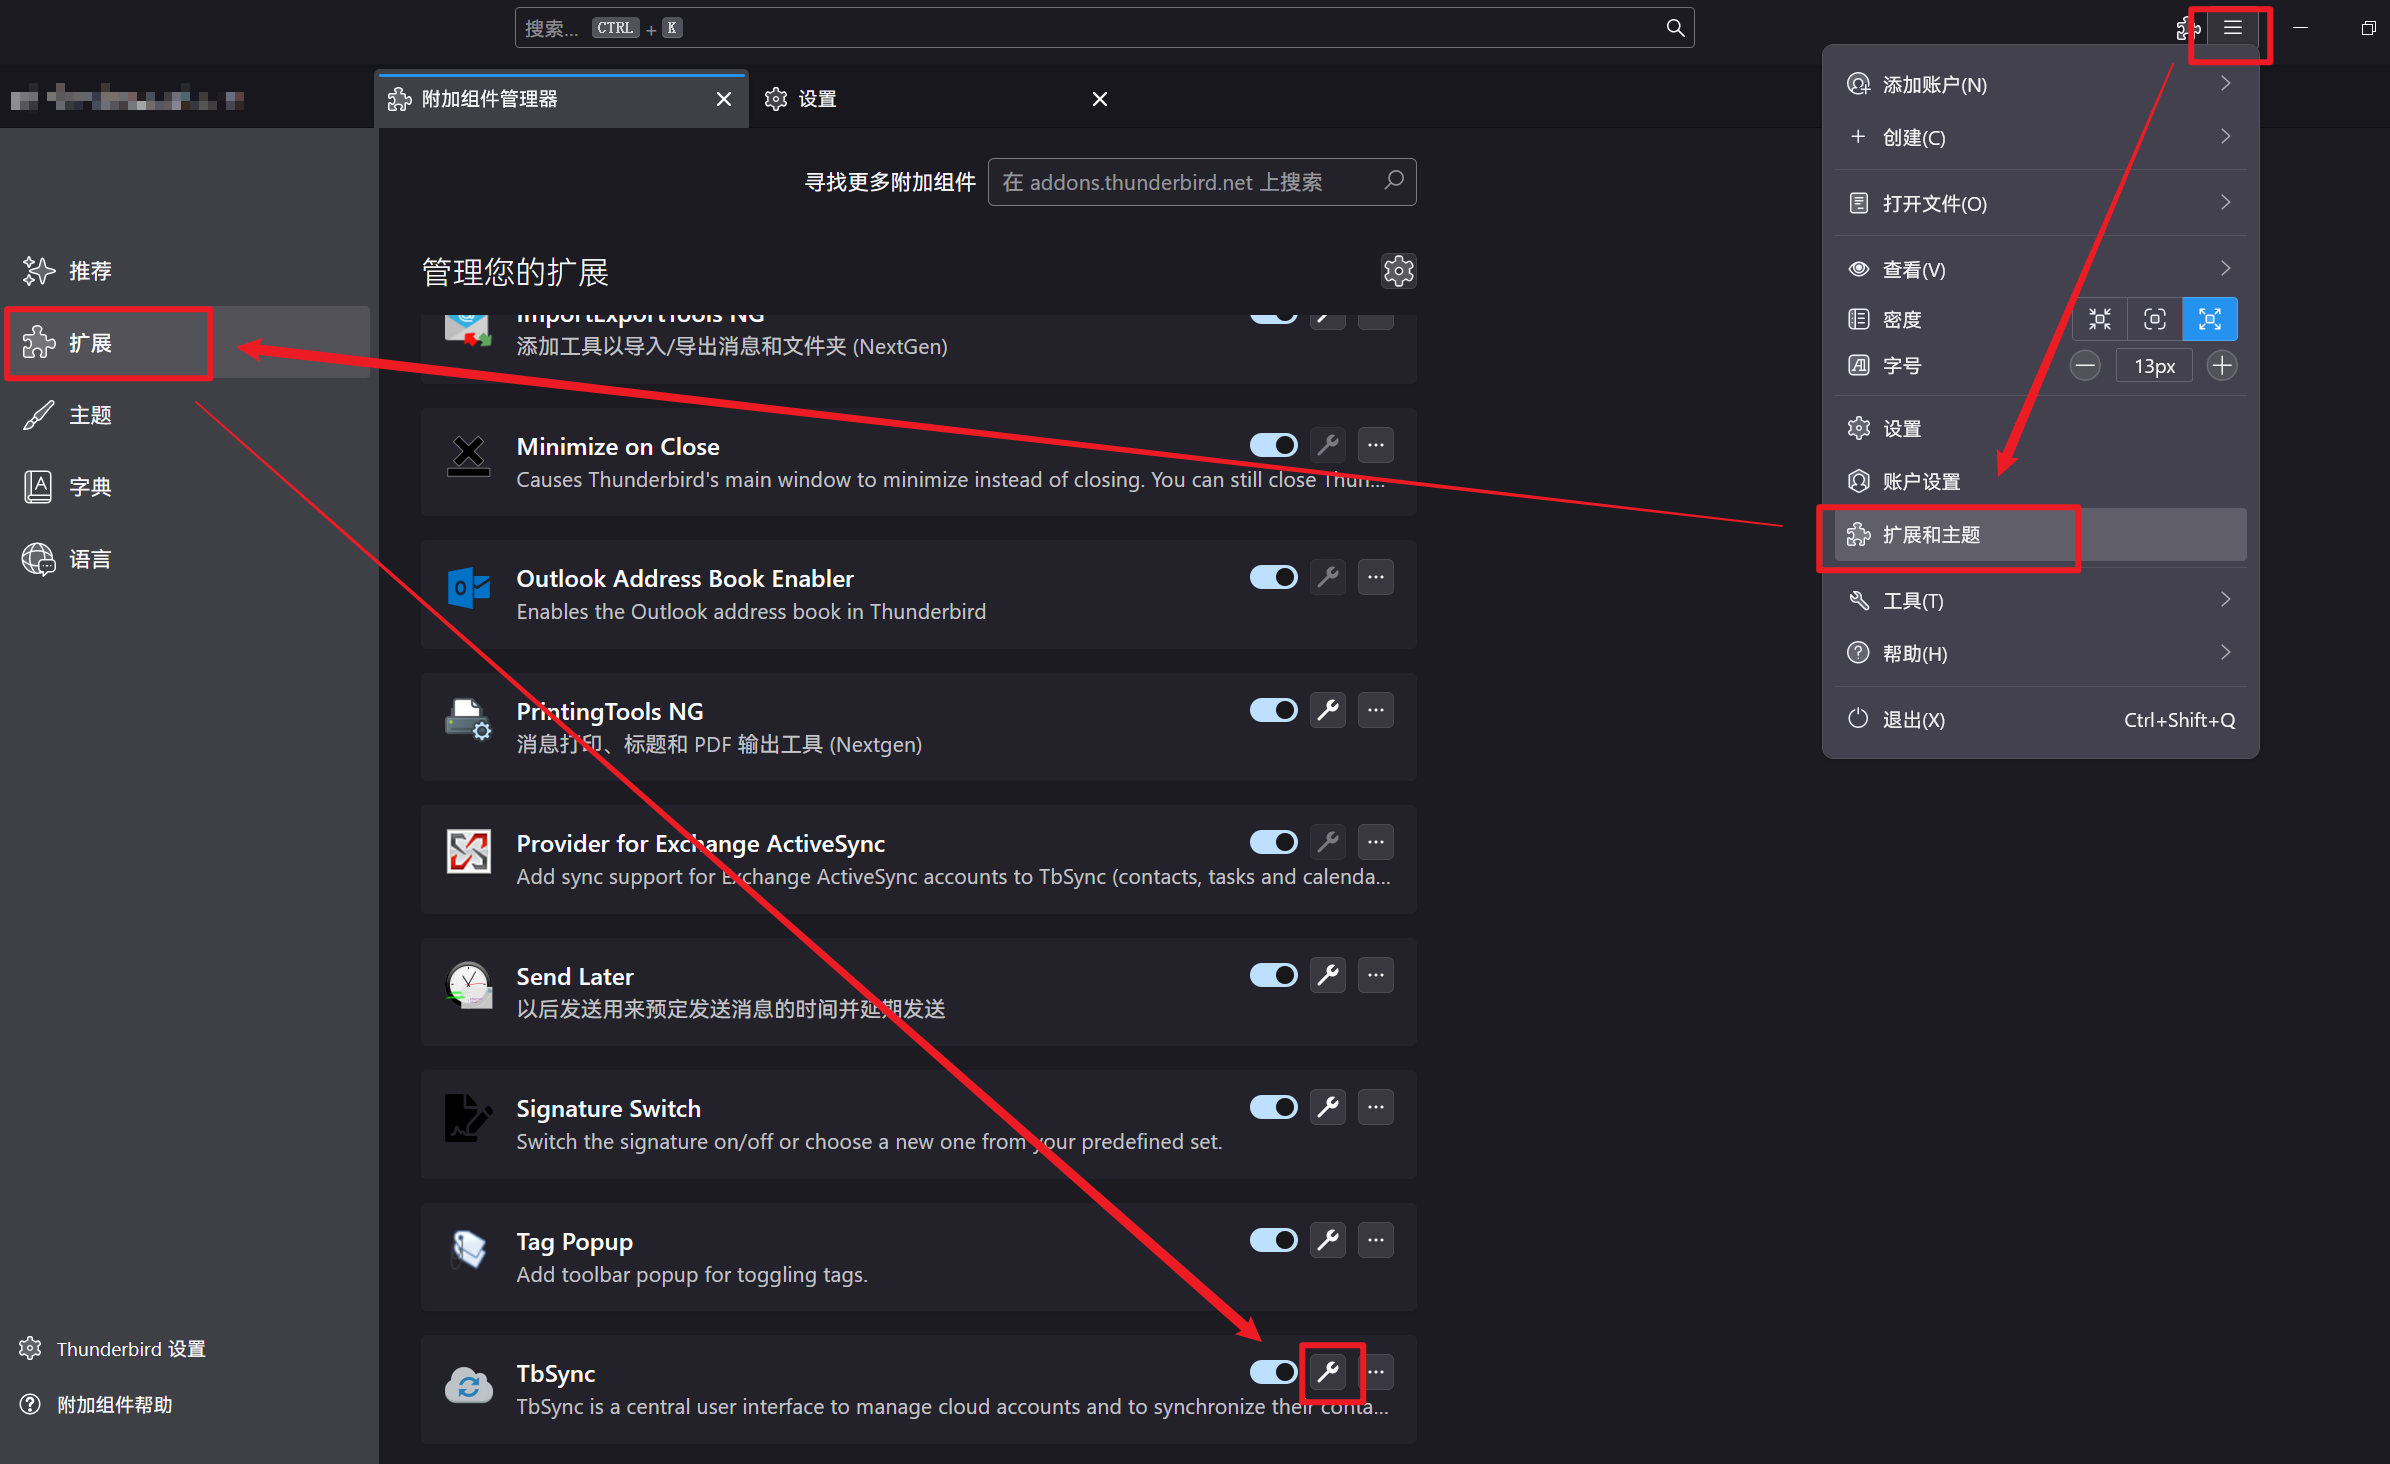
Task: Select 退出(X) menu item
Action: click(x=2041, y=719)
